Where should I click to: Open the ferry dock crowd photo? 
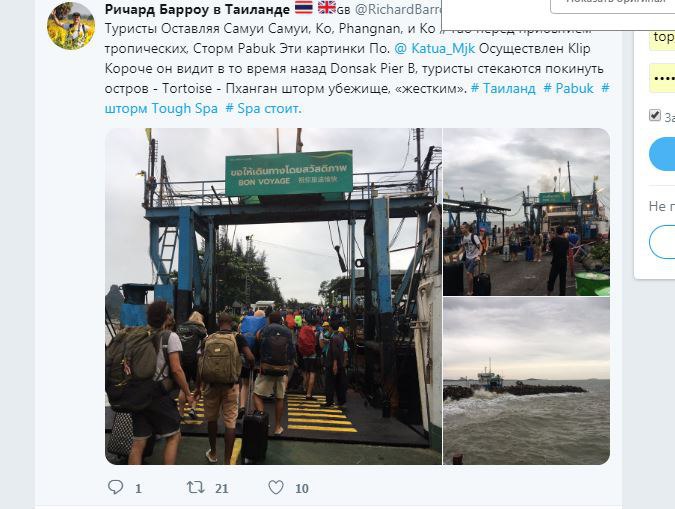(526, 212)
